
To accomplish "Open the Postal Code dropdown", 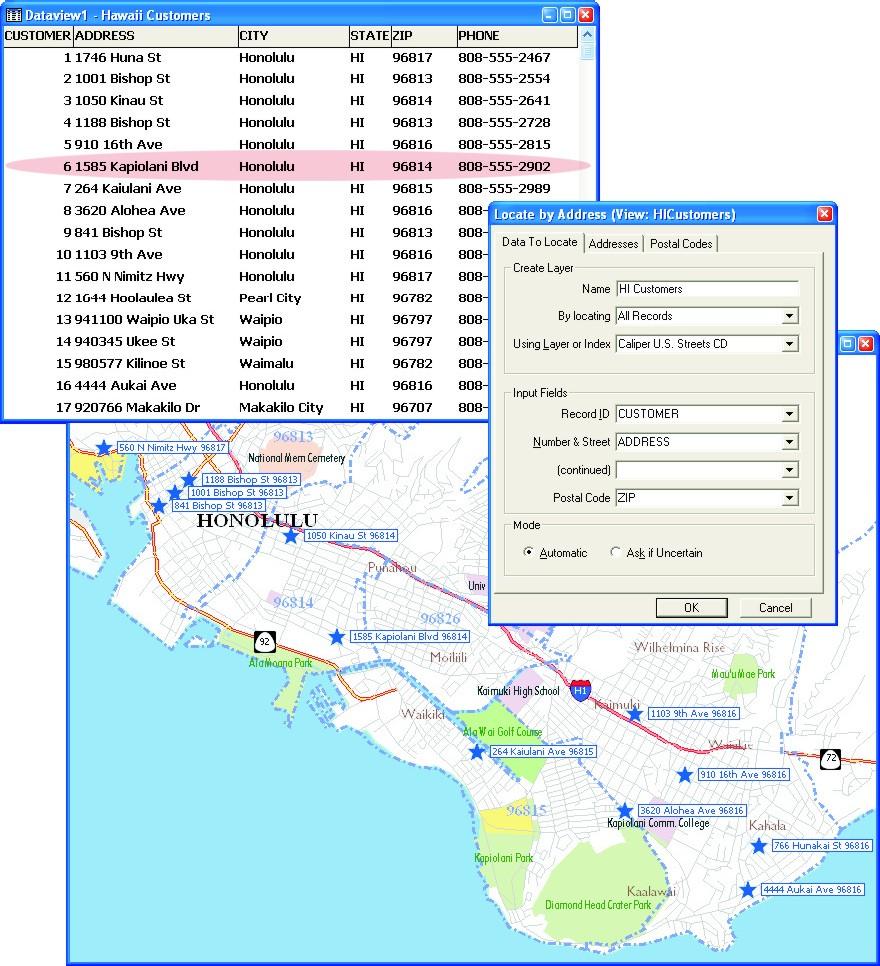I will pyautogui.click(x=789, y=498).
